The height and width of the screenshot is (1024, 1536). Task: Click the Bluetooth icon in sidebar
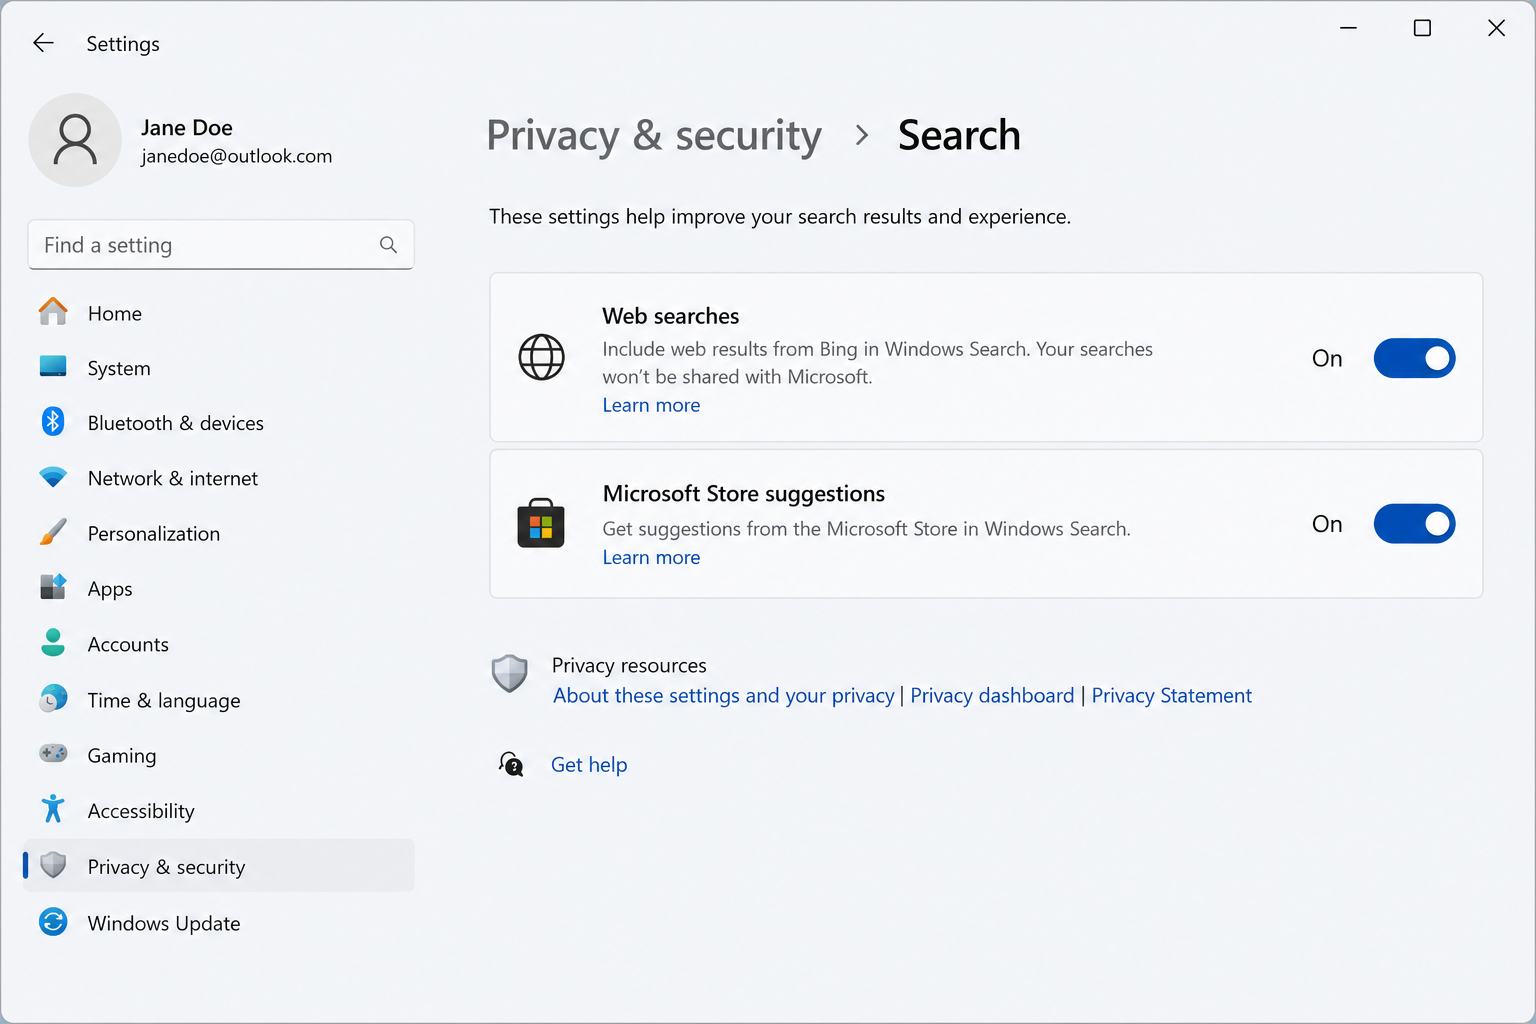click(x=53, y=422)
